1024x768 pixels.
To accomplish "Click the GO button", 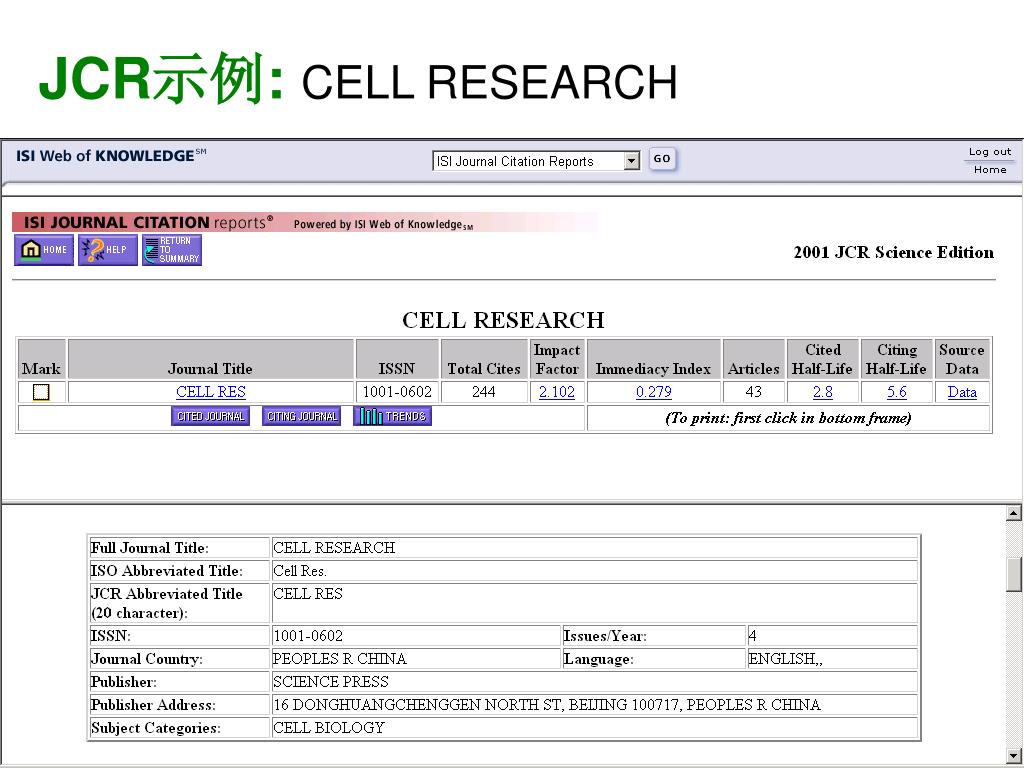I will click(x=662, y=159).
